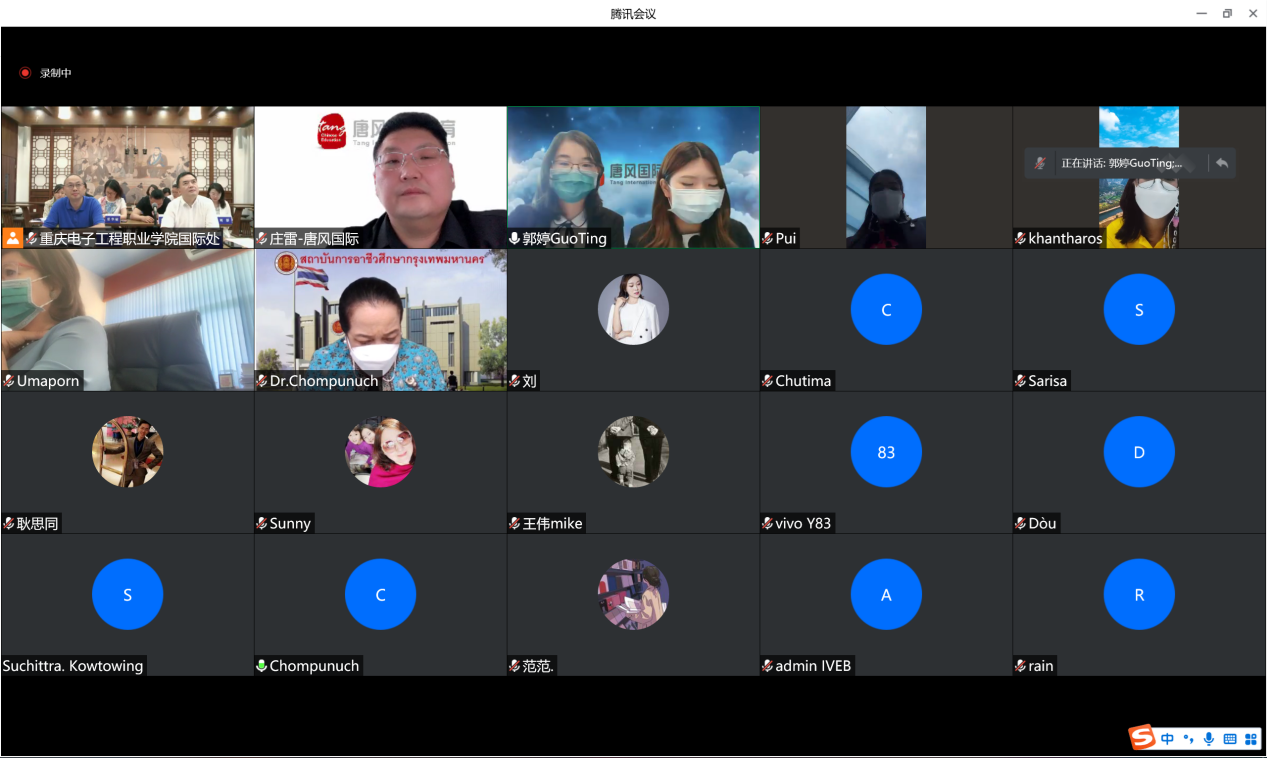Click the active mic icon beside 郭婷GuoTing
Viewport: 1267px width, 758px height.
515,239
